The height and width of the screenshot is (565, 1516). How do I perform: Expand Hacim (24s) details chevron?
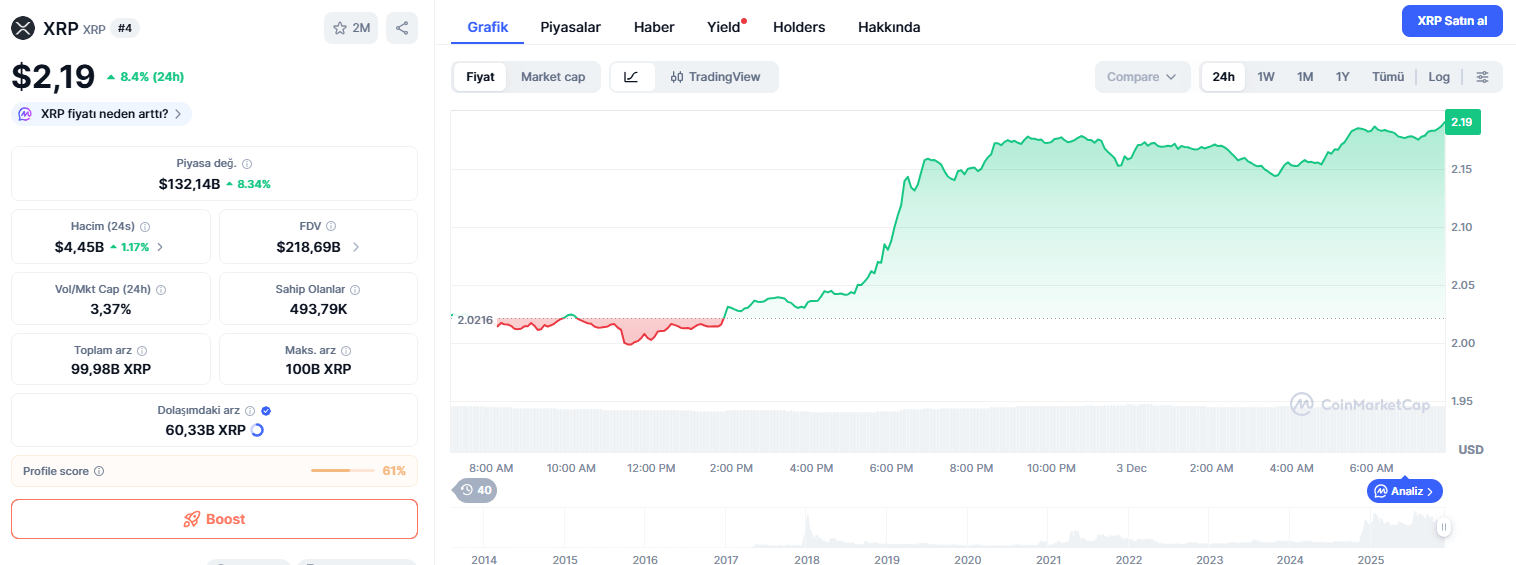click(160, 247)
